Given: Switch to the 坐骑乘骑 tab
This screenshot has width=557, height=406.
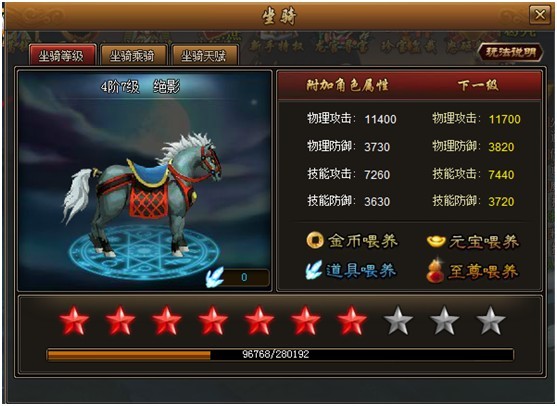Looking at the screenshot, I should click(x=132, y=56).
